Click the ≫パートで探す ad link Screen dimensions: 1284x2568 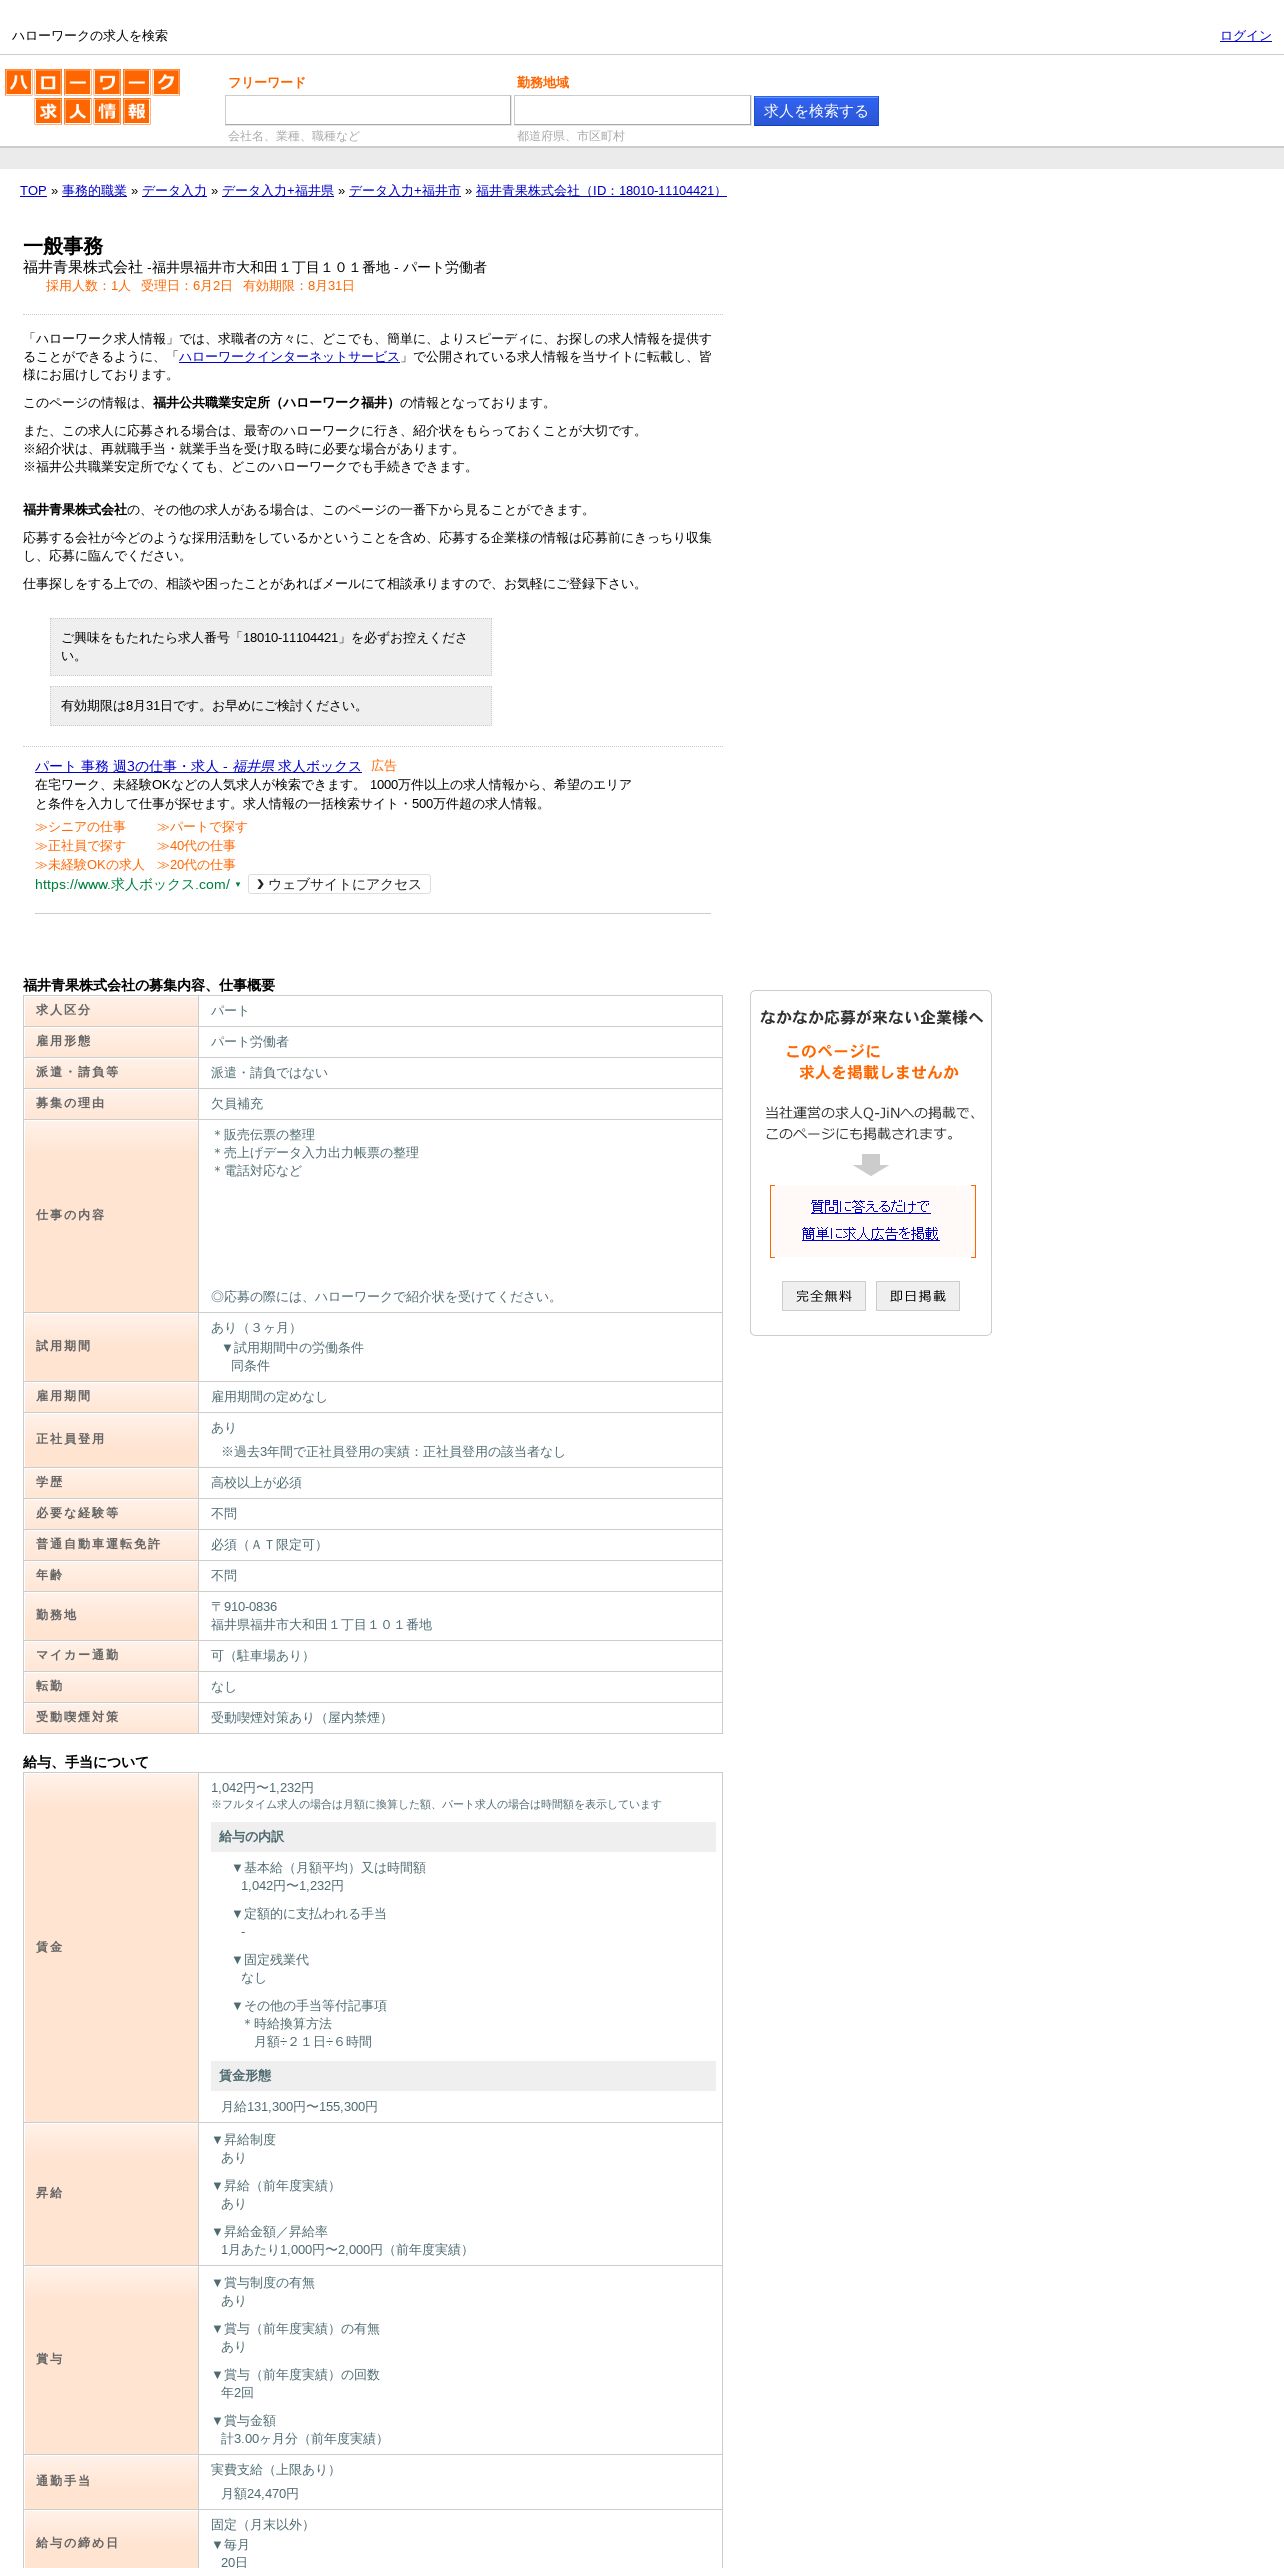201,827
